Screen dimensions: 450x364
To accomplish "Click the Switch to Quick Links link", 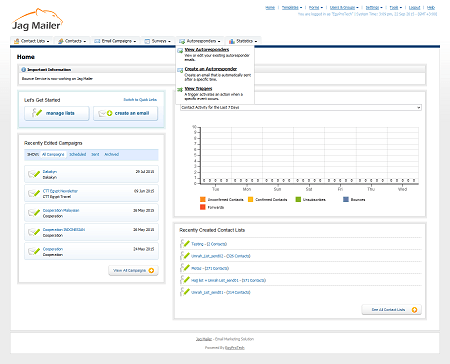I will pos(140,100).
